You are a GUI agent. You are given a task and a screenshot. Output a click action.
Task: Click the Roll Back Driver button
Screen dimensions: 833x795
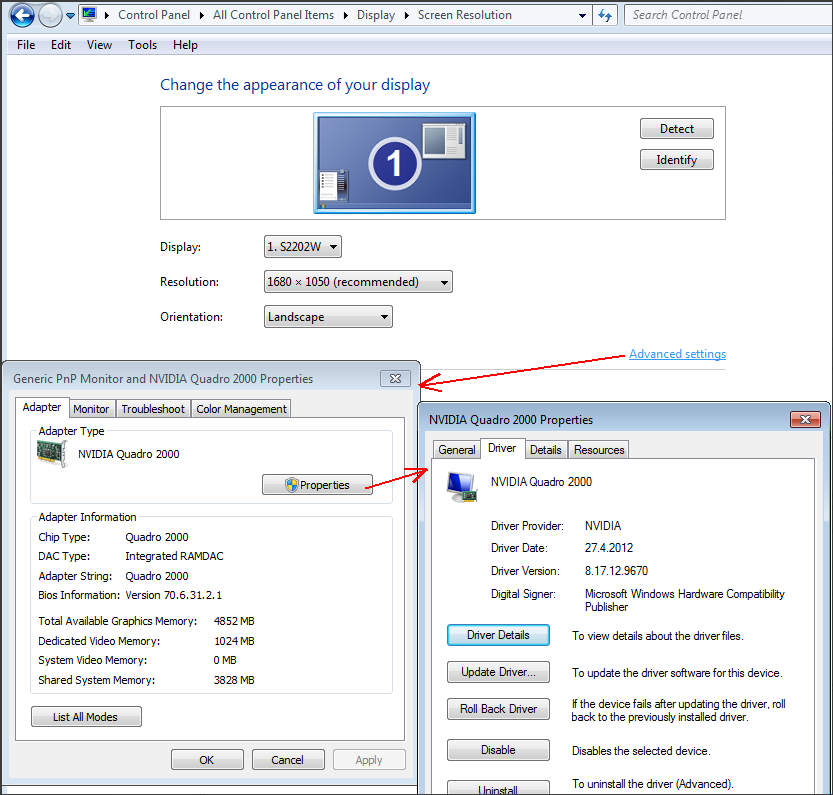tap(498, 709)
